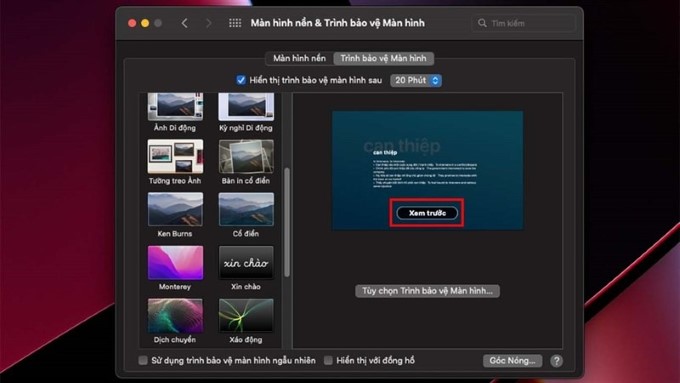Switch to Màn hình nền tab
The height and width of the screenshot is (383, 680).
coord(299,58)
